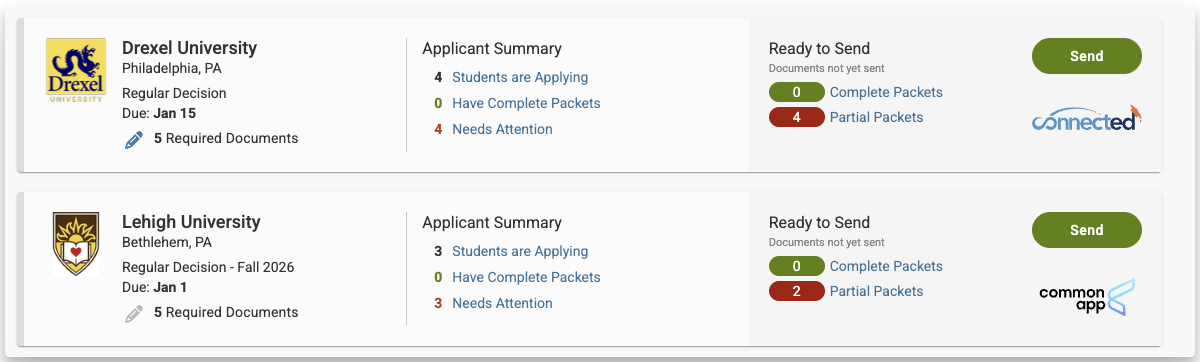The height and width of the screenshot is (362, 1200).
Task: Open Drexel's Students are Applying link
Action: tap(520, 77)
